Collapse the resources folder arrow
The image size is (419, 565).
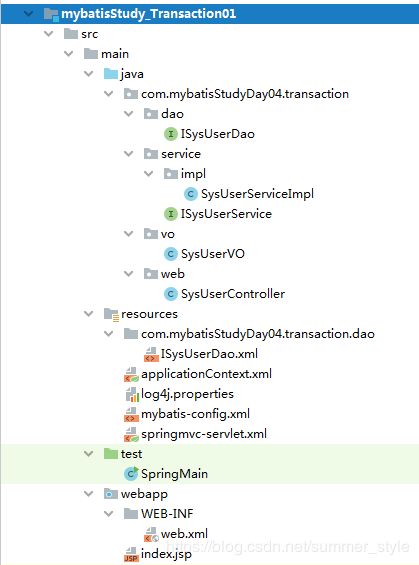click(x=89, y=314)
